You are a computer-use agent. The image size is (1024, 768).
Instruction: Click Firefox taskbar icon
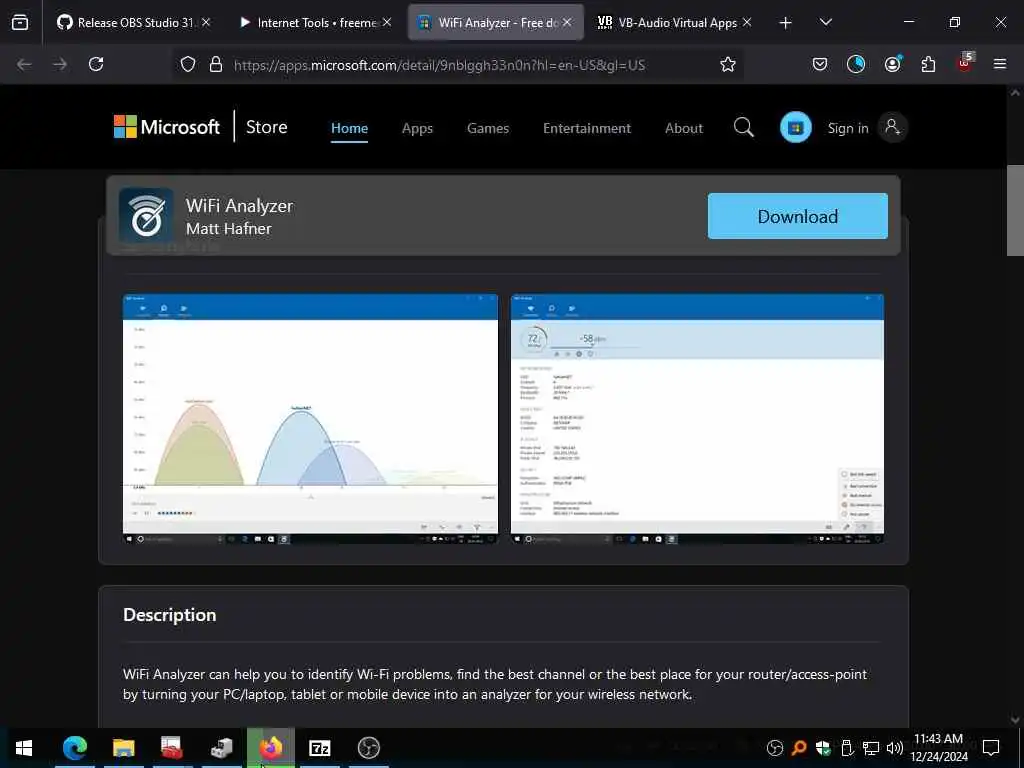point(270,748)
